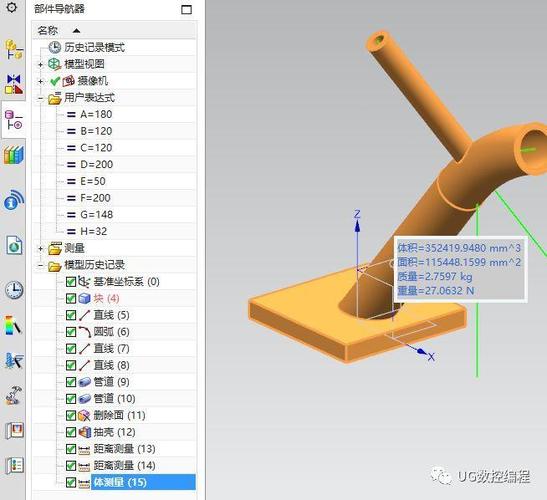Select the 基准坐标系 (0) datum icon
The image size is (547, 500).
point(84,282)
